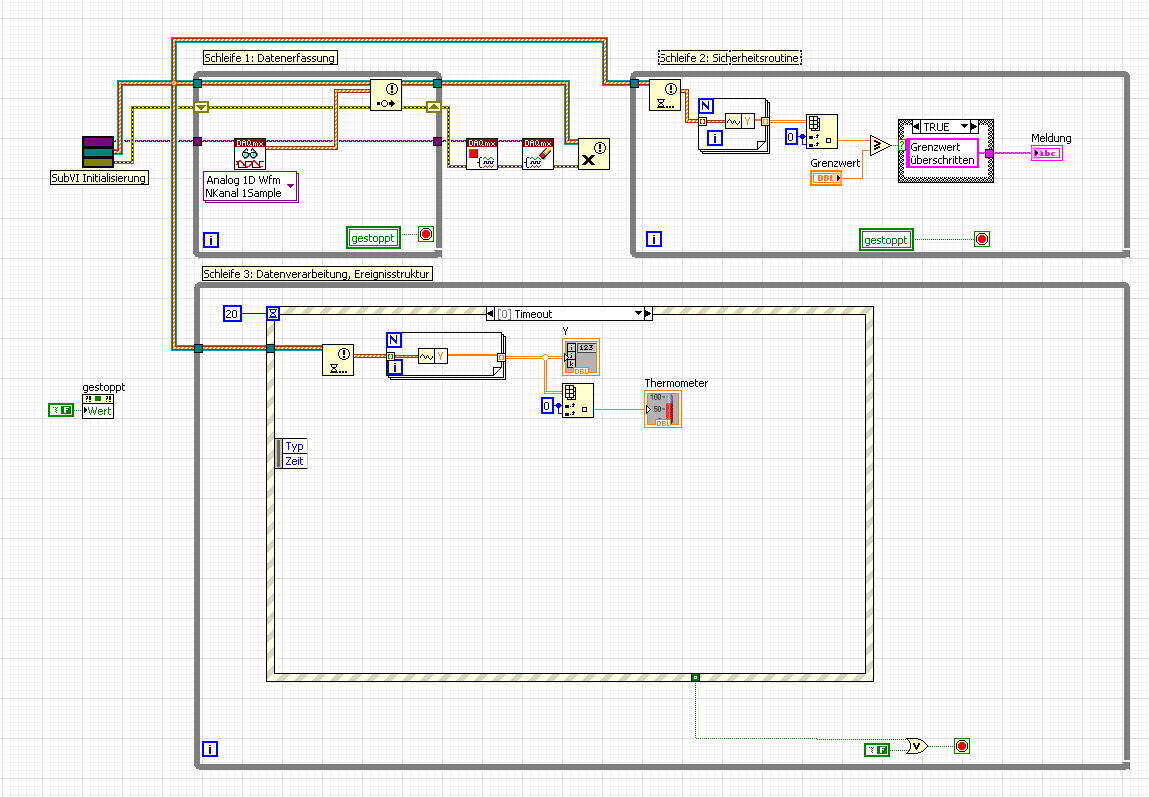Click the Unbundle Y node in Timeout case For Loop
1149x797 pixels.
click(x=432, y=356)
